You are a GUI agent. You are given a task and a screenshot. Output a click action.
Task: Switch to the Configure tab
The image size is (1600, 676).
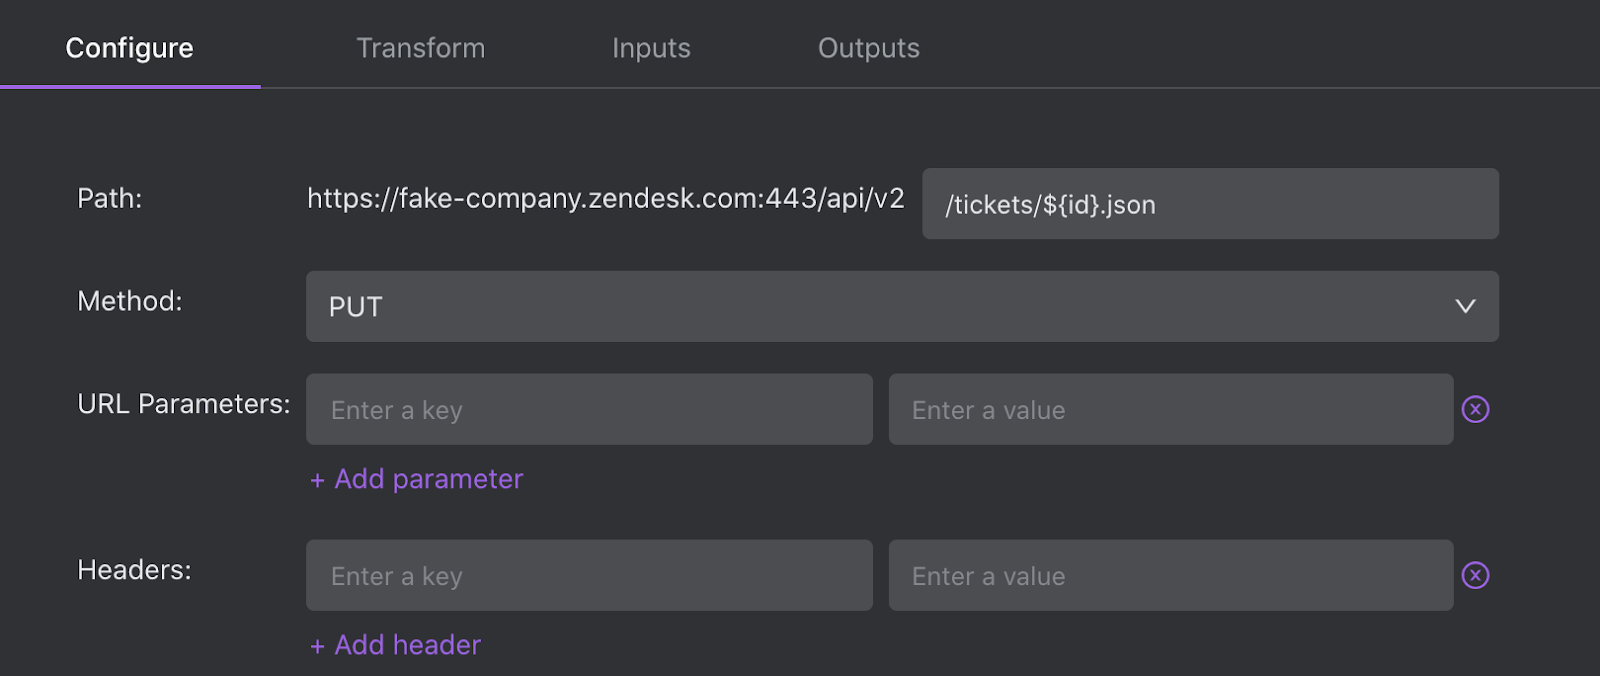point(129,48)
